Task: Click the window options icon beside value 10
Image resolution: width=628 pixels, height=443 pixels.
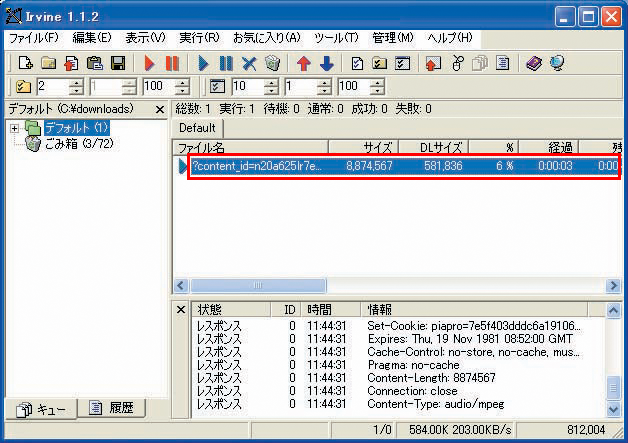Action: click(217, 86)
